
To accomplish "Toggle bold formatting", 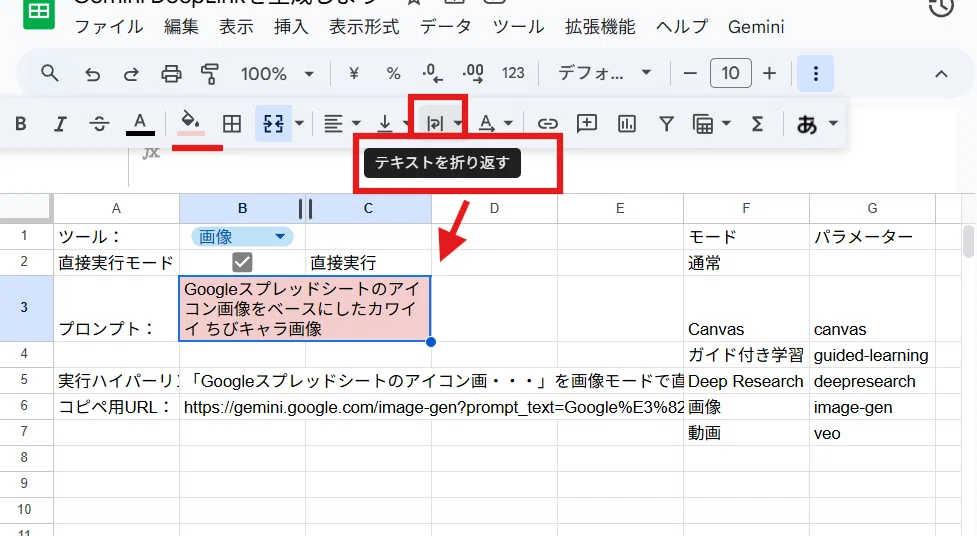I will (x=21, y=124).
